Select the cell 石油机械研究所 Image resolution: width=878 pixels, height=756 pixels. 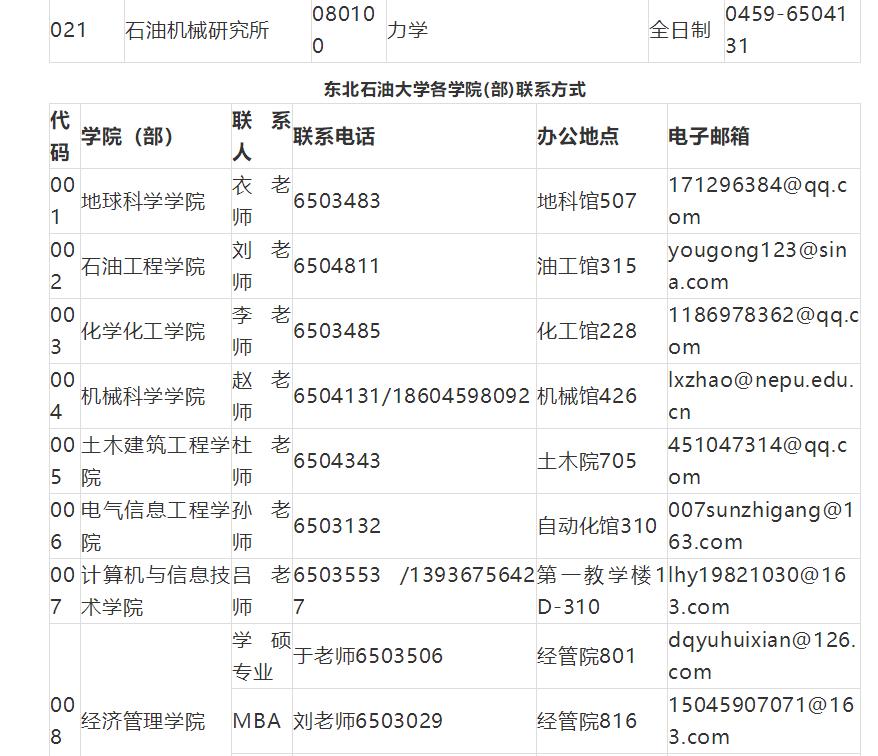197,30
